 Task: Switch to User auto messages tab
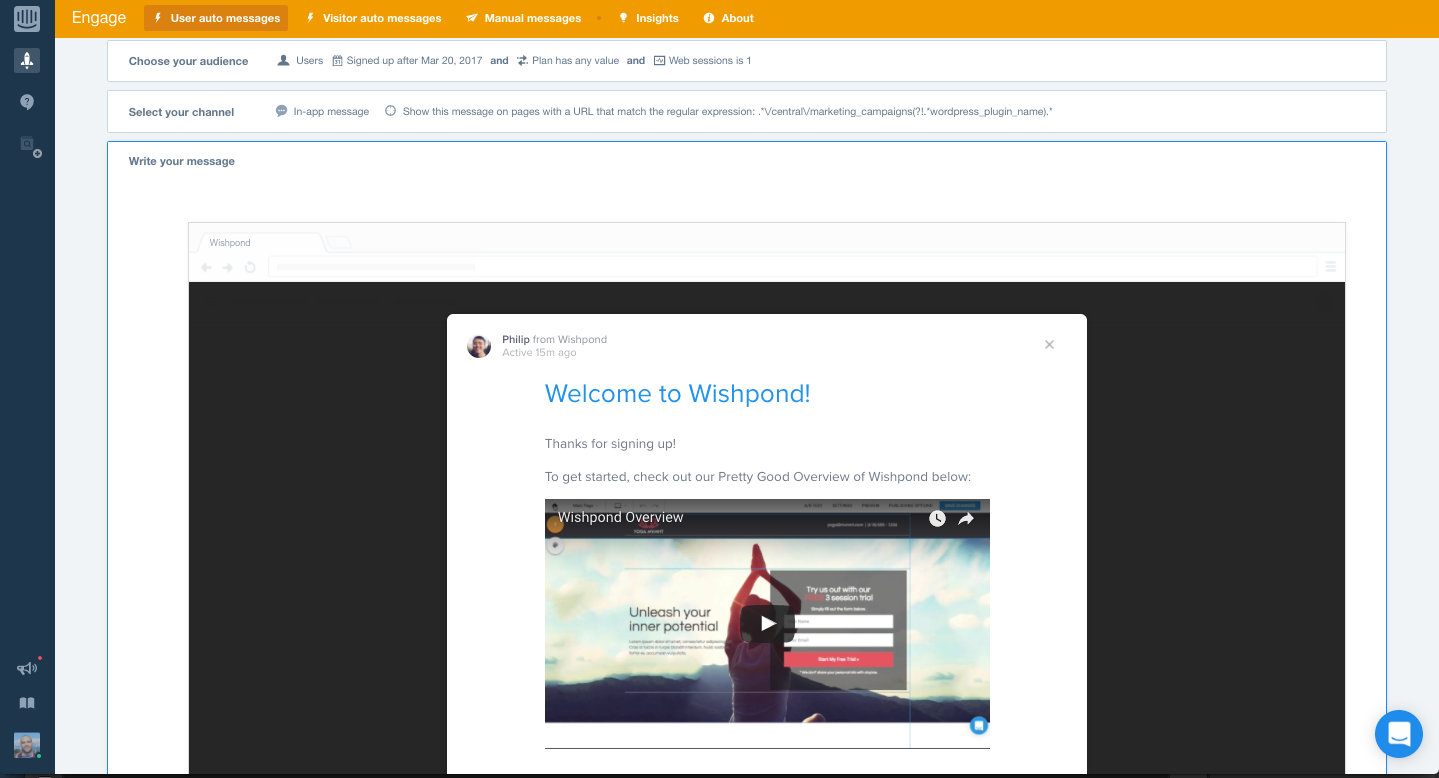[x=216, y=18]
